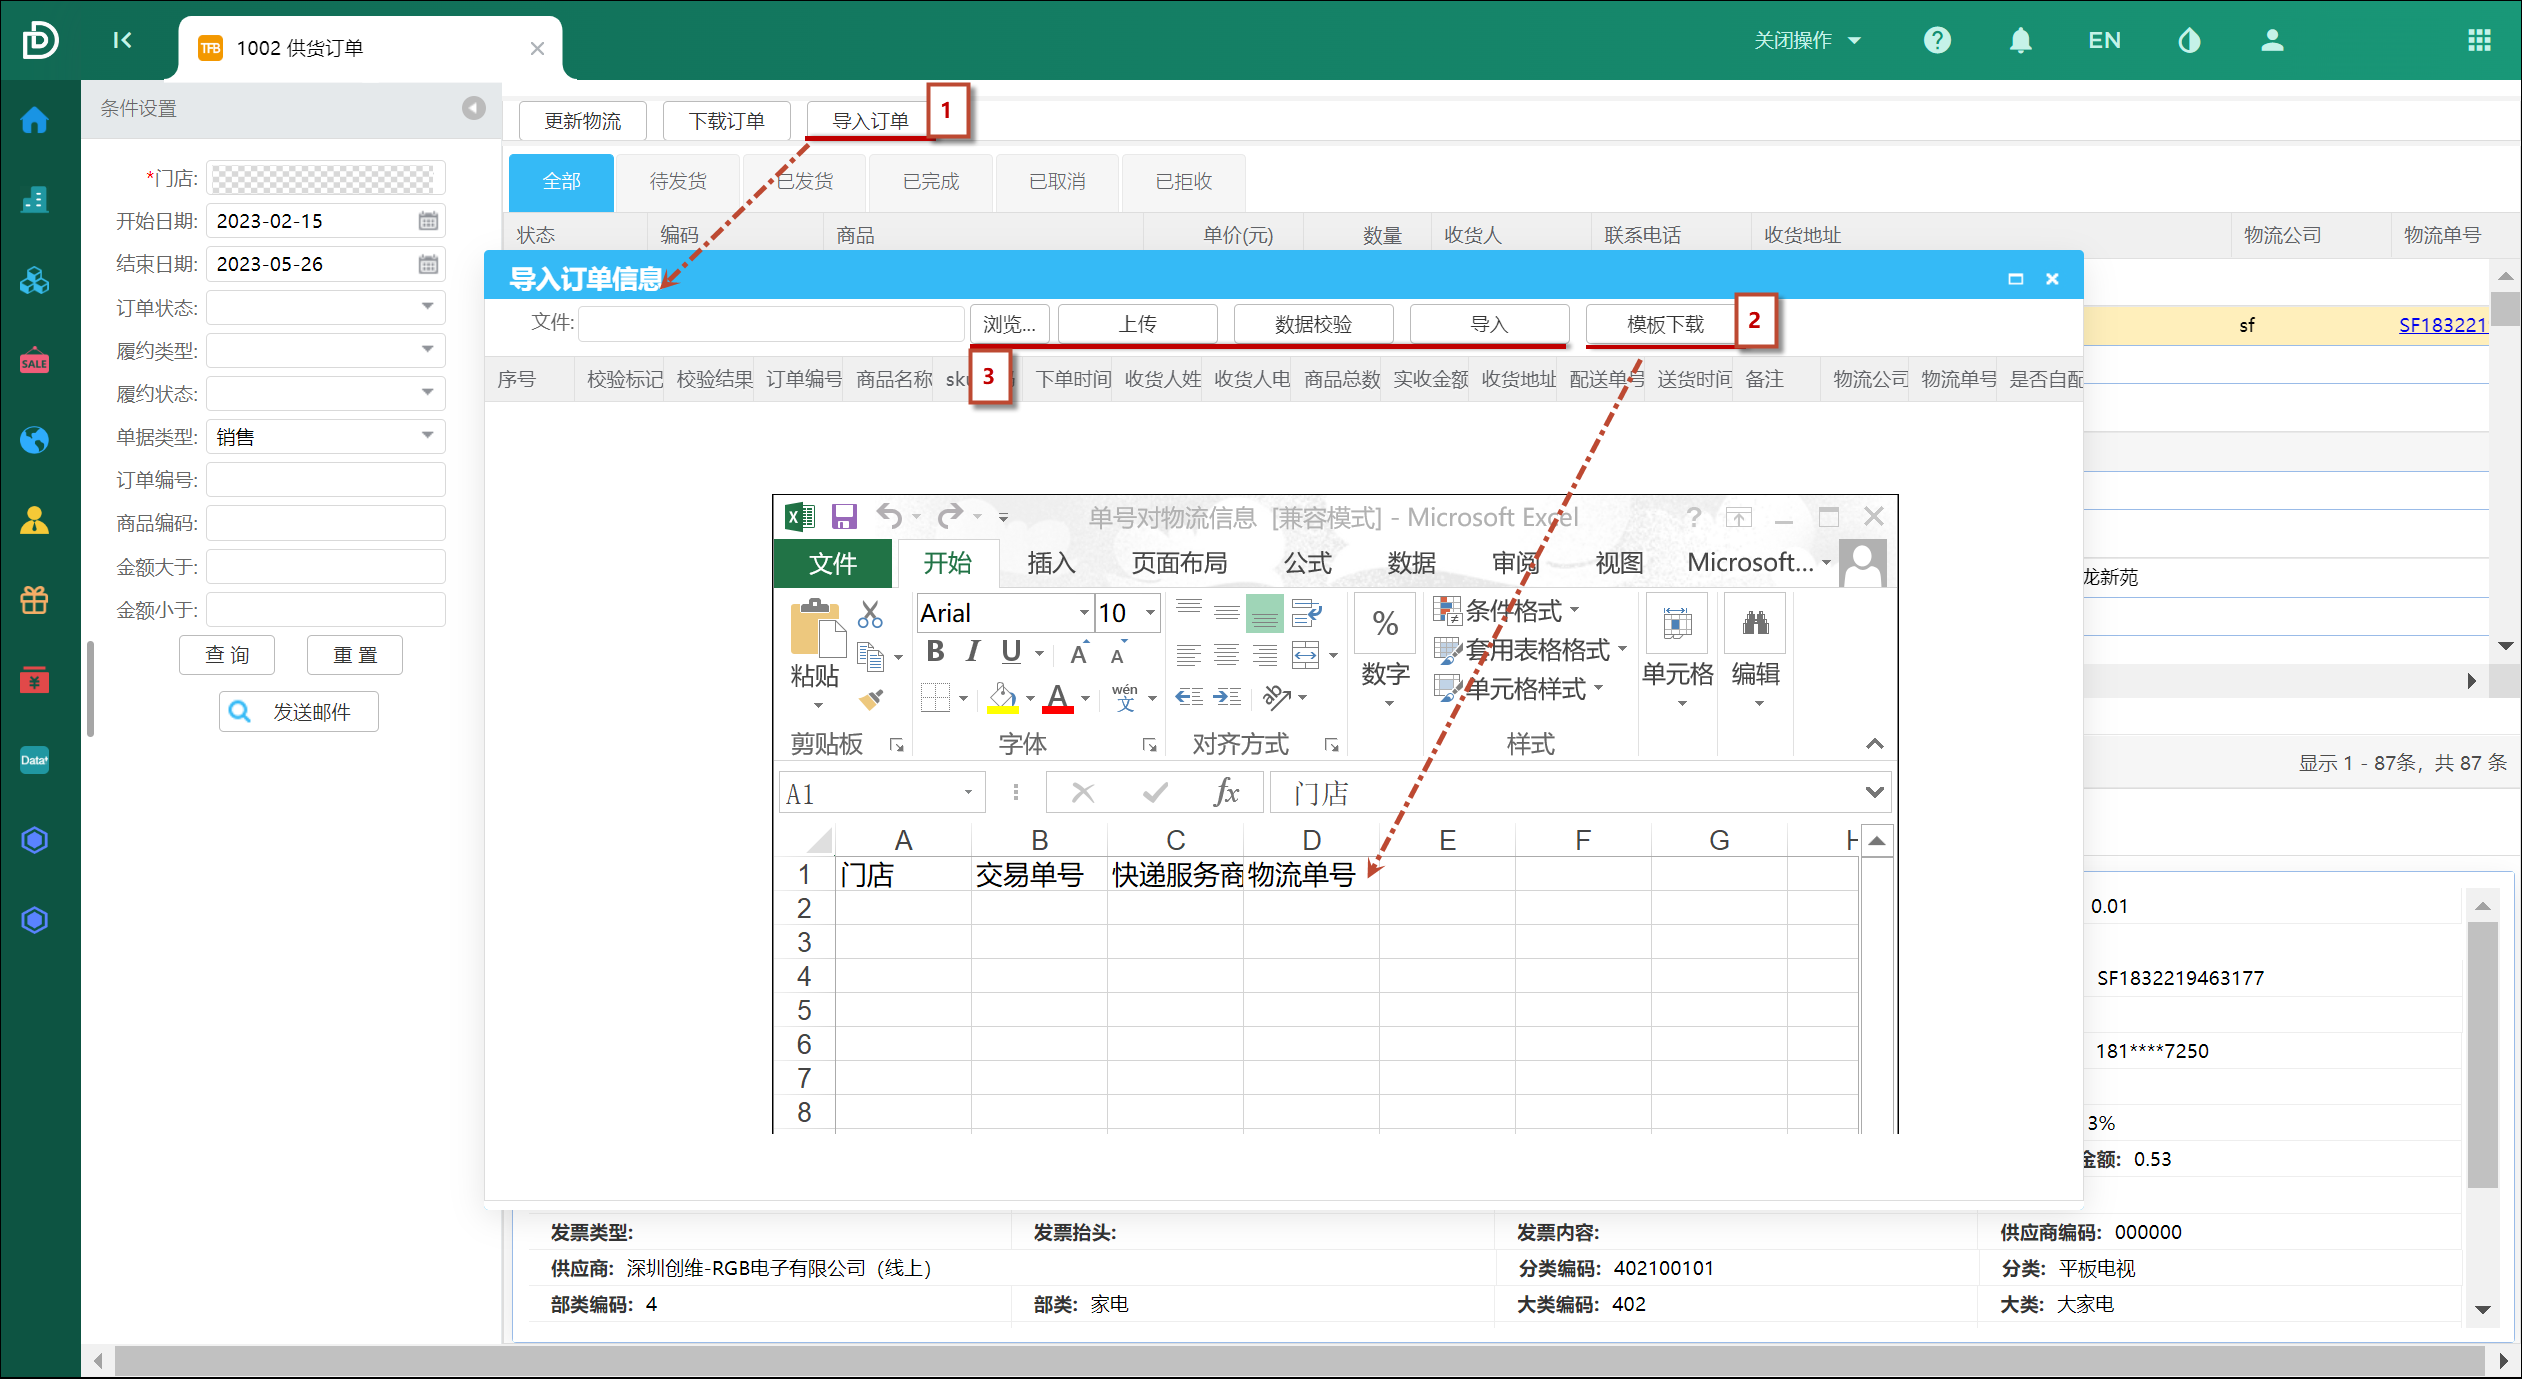Open the Arial font name dropdown

pos(1084,612)
